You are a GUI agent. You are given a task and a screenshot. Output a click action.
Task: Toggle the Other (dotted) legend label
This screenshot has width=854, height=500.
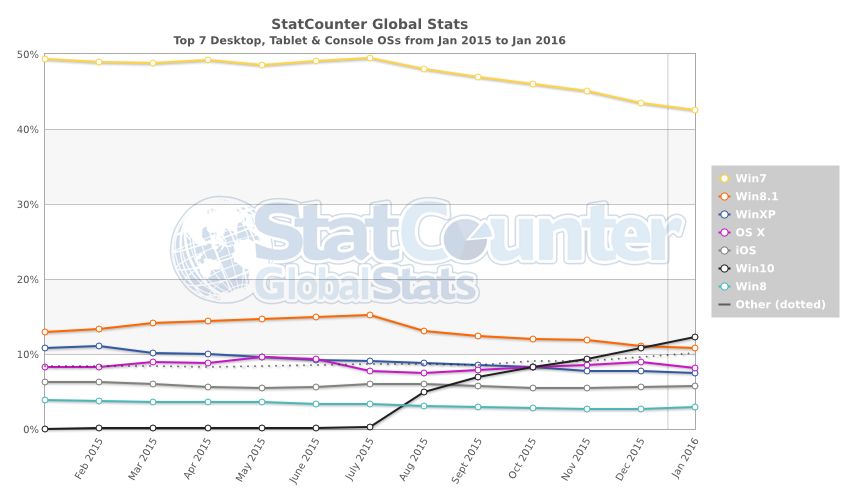point(780,304)
